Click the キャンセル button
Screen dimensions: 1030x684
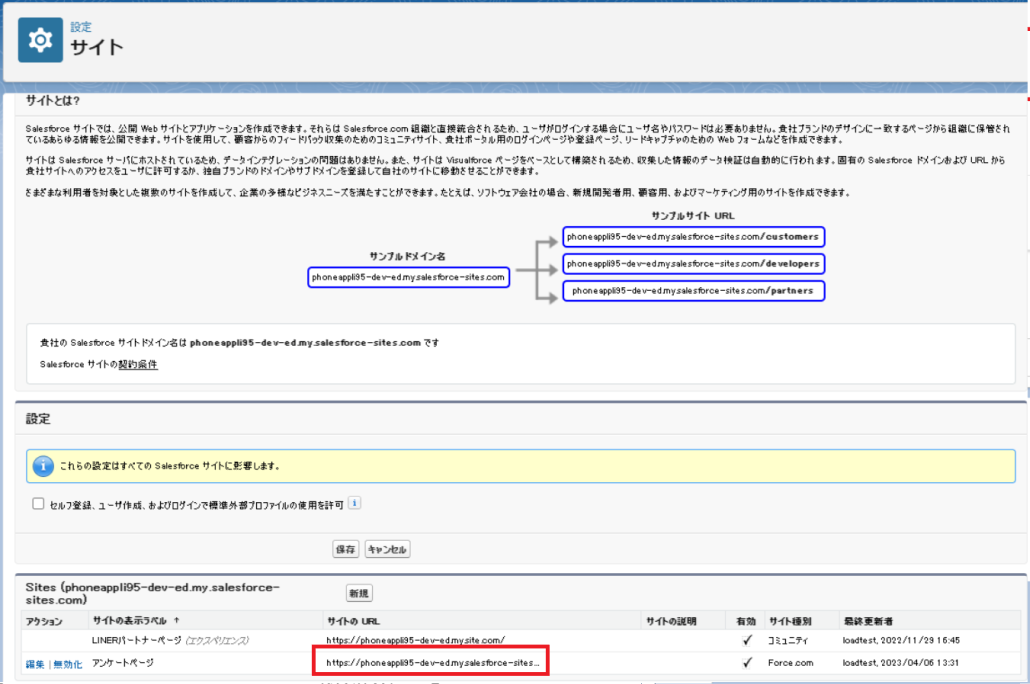click(x=387, y=549)
